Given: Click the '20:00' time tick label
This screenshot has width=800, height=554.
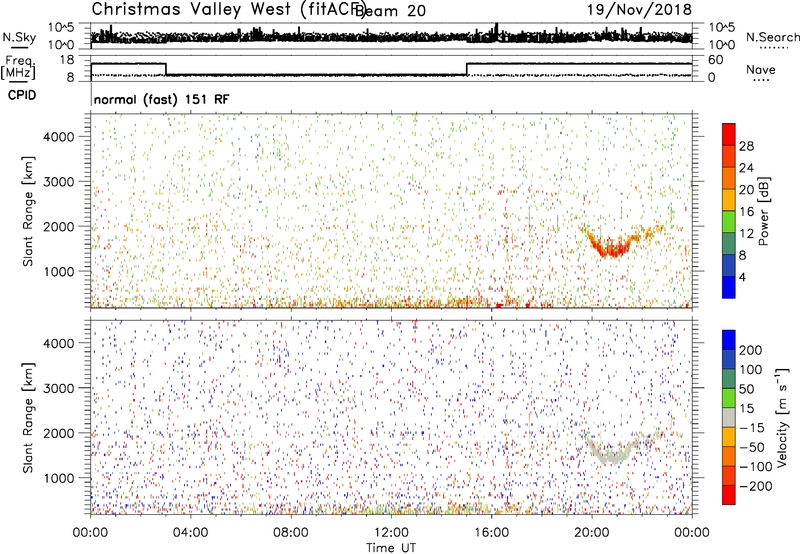Looking at the screenshot, I should pyautogui.click(x=591, y=533).
